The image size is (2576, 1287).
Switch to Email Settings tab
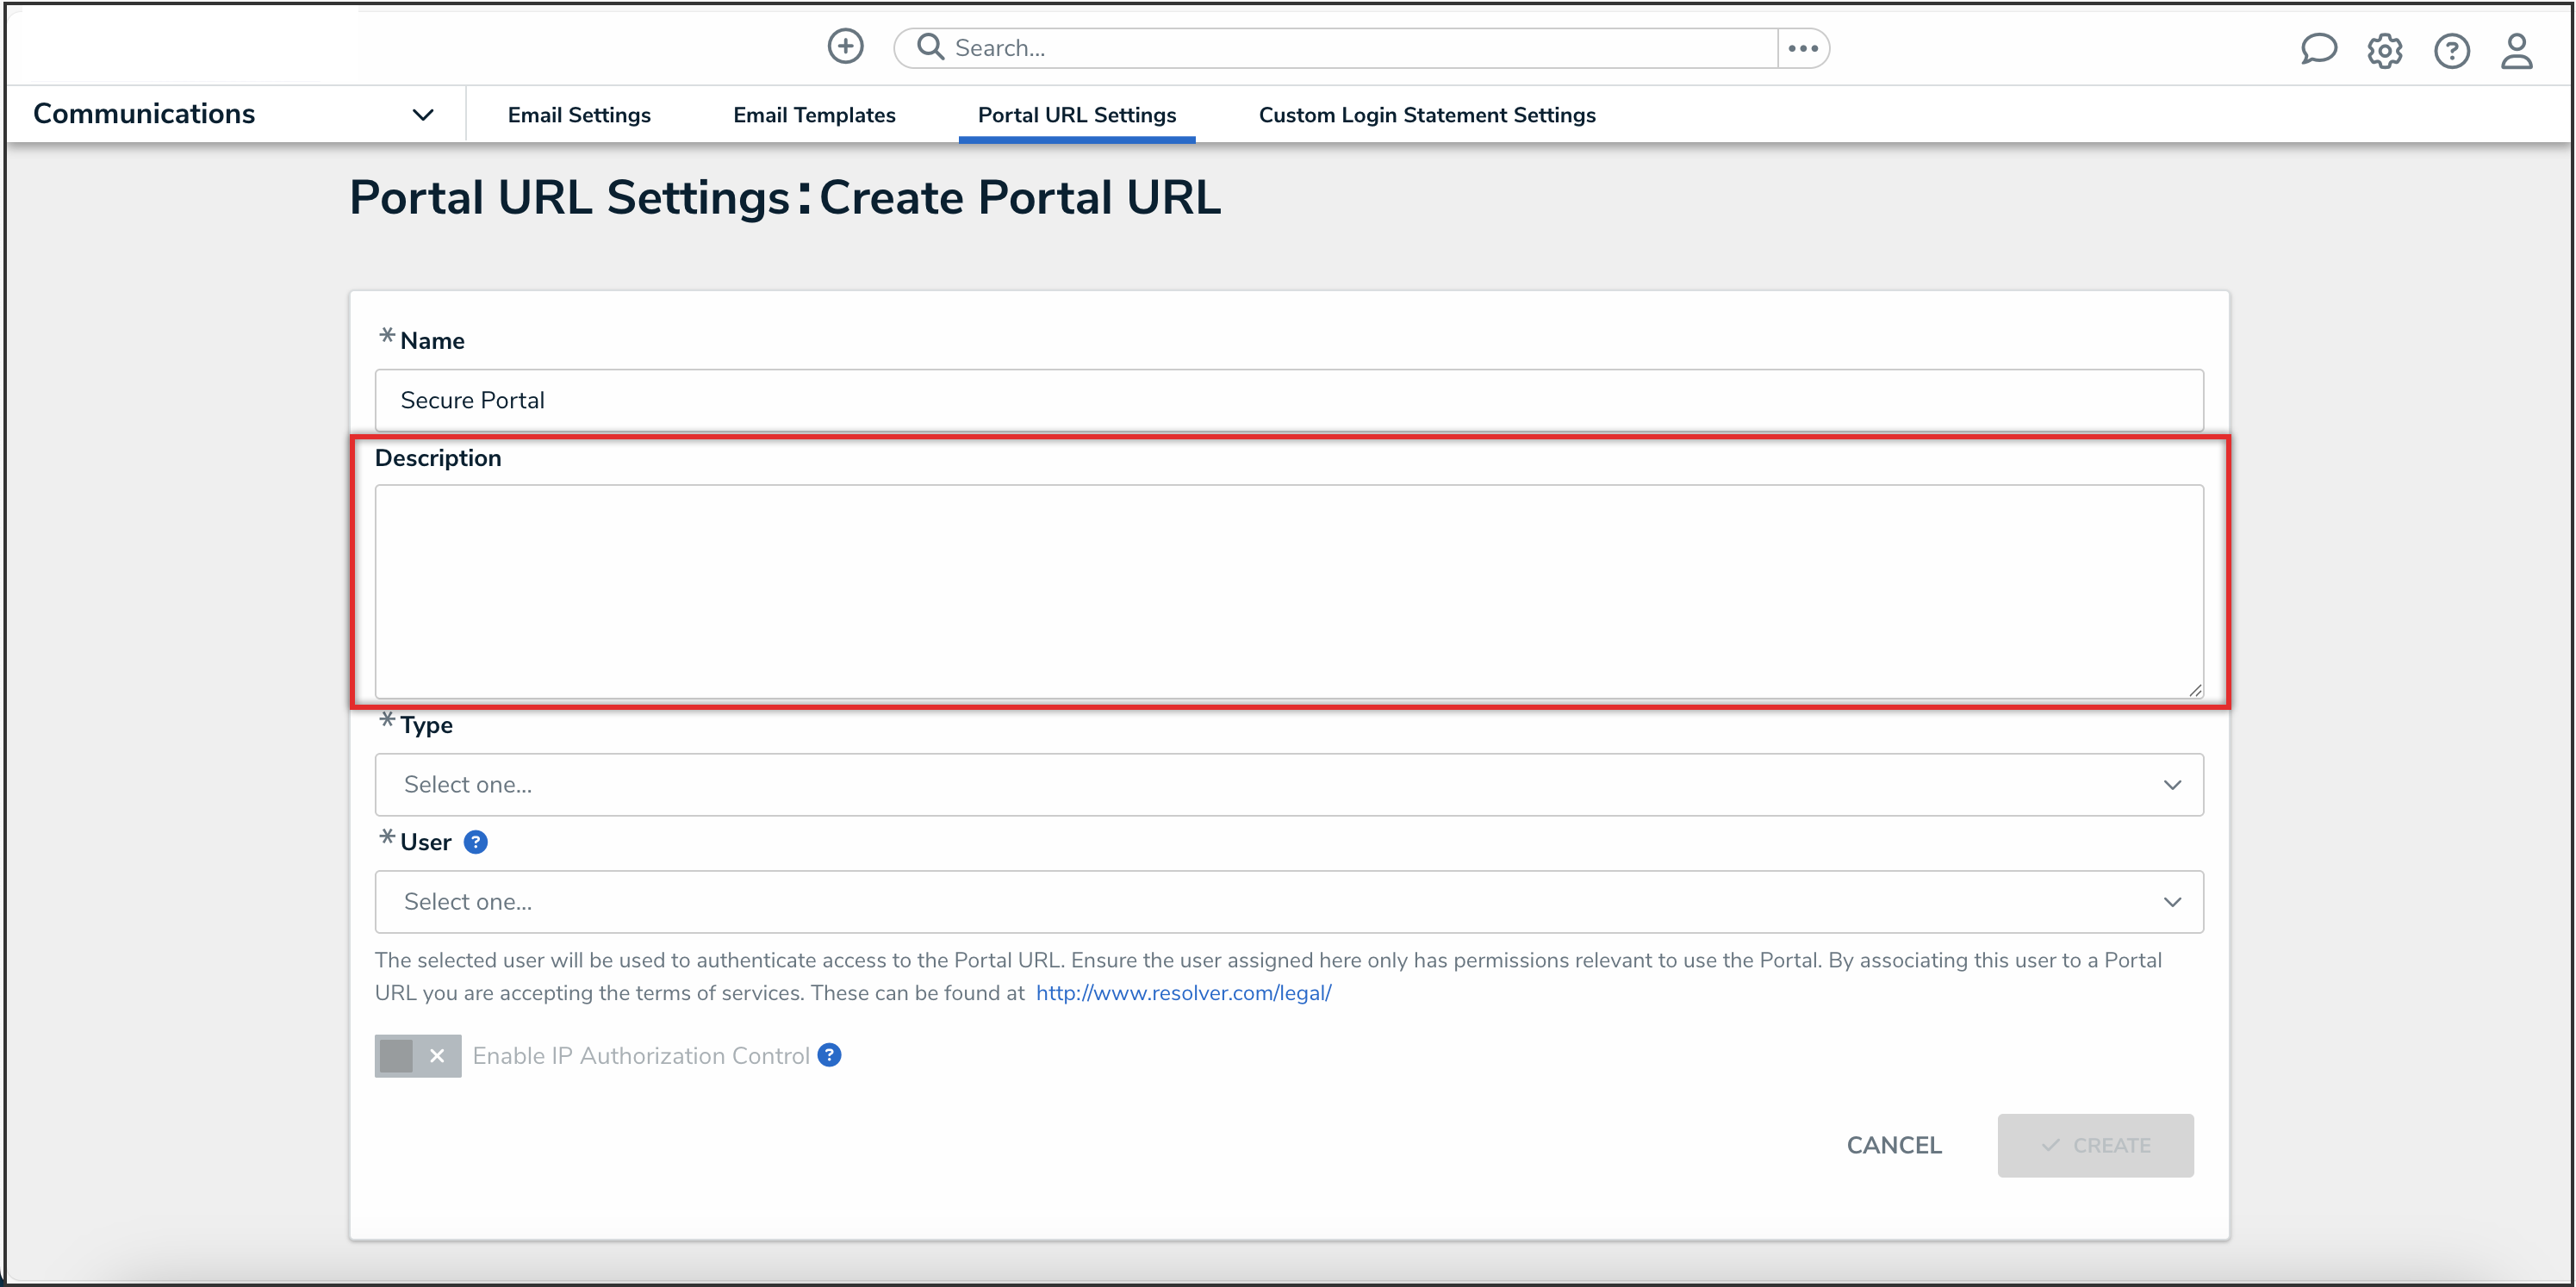coord(579,115)
